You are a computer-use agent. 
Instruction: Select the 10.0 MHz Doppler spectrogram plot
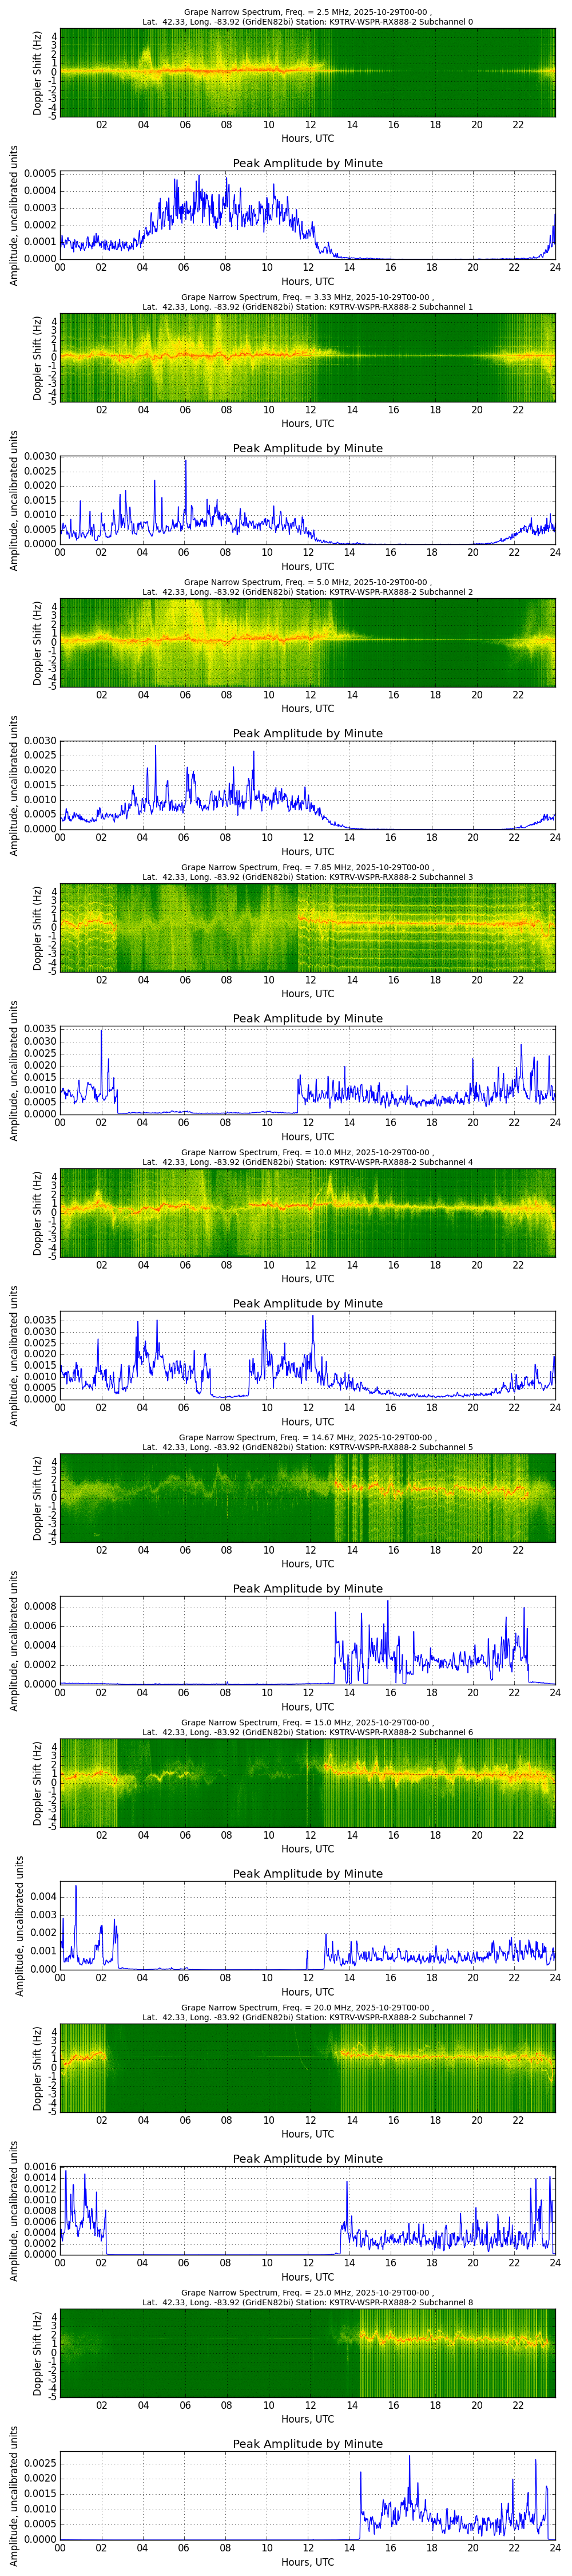(x=308, y=1212)
